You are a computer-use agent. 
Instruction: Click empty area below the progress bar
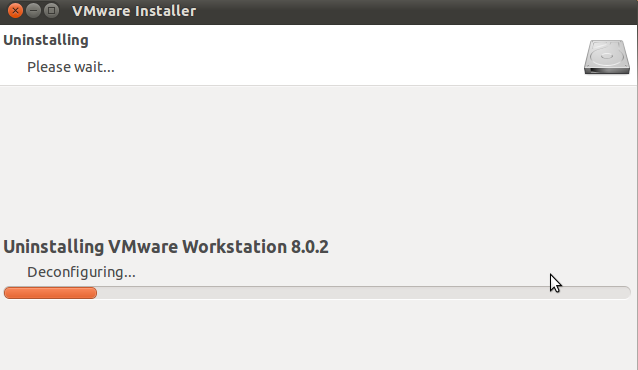pos(317,334)
